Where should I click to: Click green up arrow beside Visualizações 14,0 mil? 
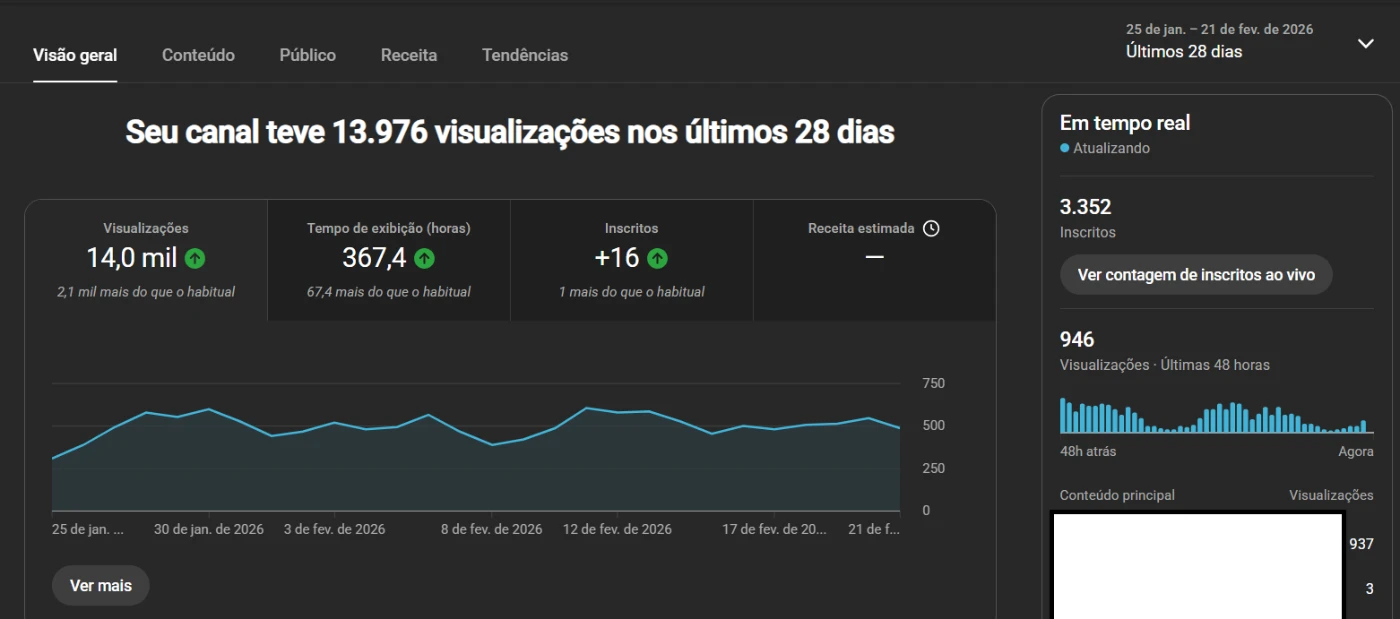pyautogui.click(x=195, y=259)
